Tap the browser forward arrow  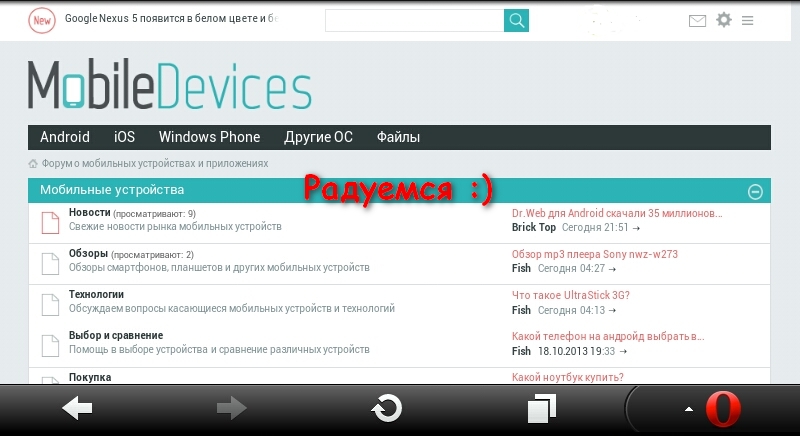[x=232, y=408]
